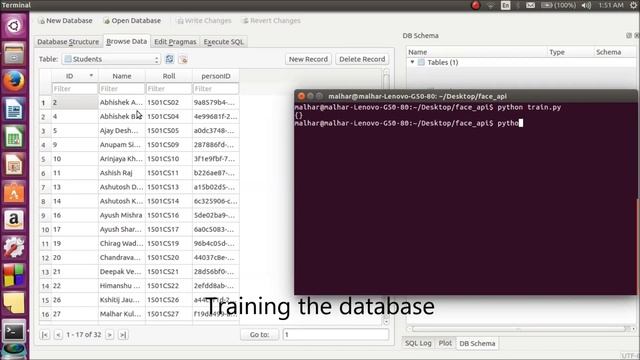Open LibreOffice Impress from the dock
Screen dimensions: 640x360
[14, 165]
